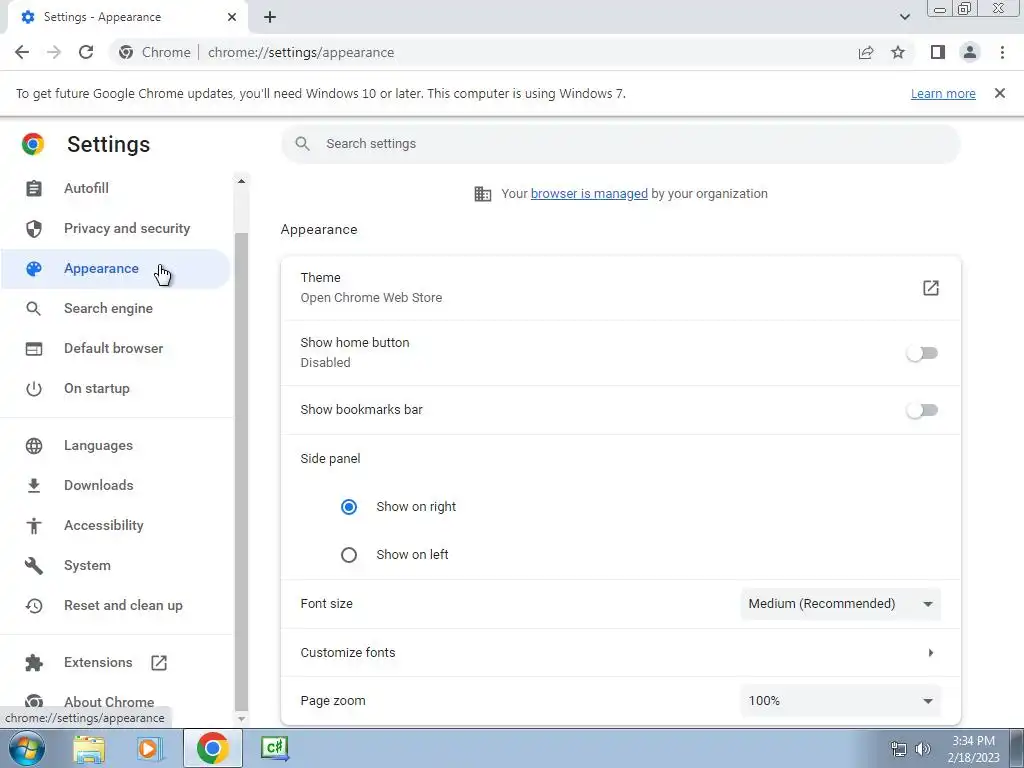Open a new tab with the plus button
The image size is (1024, 768).
coord(270,17)
